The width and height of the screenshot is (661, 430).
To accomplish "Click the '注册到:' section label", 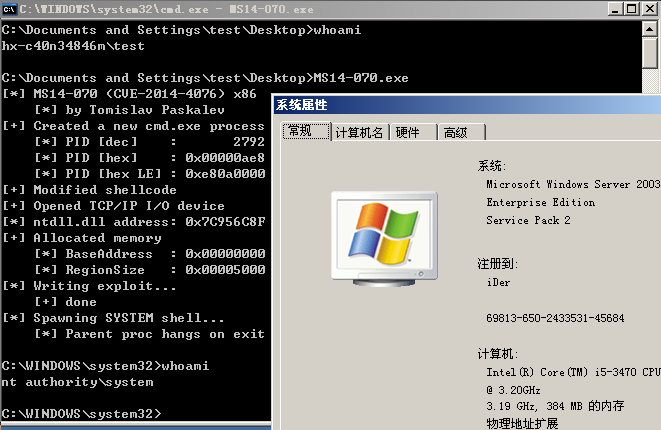I will pyautogui.click(x=497, y=264).
